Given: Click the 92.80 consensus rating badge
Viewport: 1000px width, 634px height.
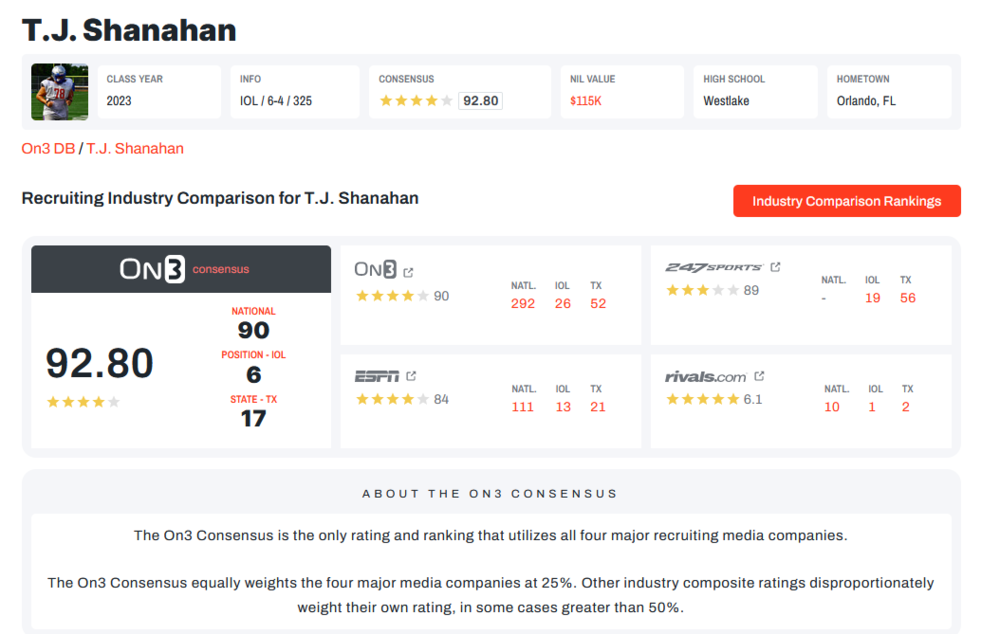Looking at the screenshot, I should tap(480, 101).
